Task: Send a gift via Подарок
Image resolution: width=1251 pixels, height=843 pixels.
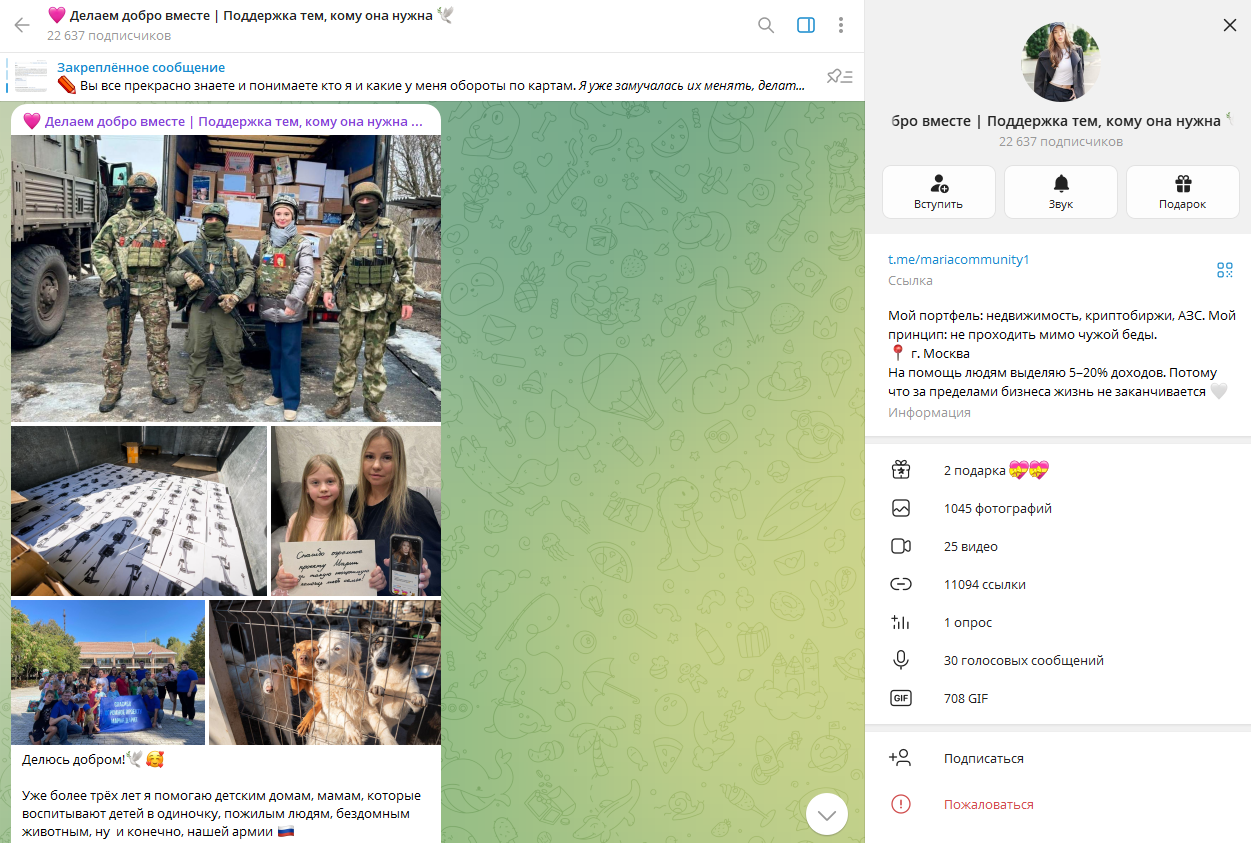Action: (1183, 192)
